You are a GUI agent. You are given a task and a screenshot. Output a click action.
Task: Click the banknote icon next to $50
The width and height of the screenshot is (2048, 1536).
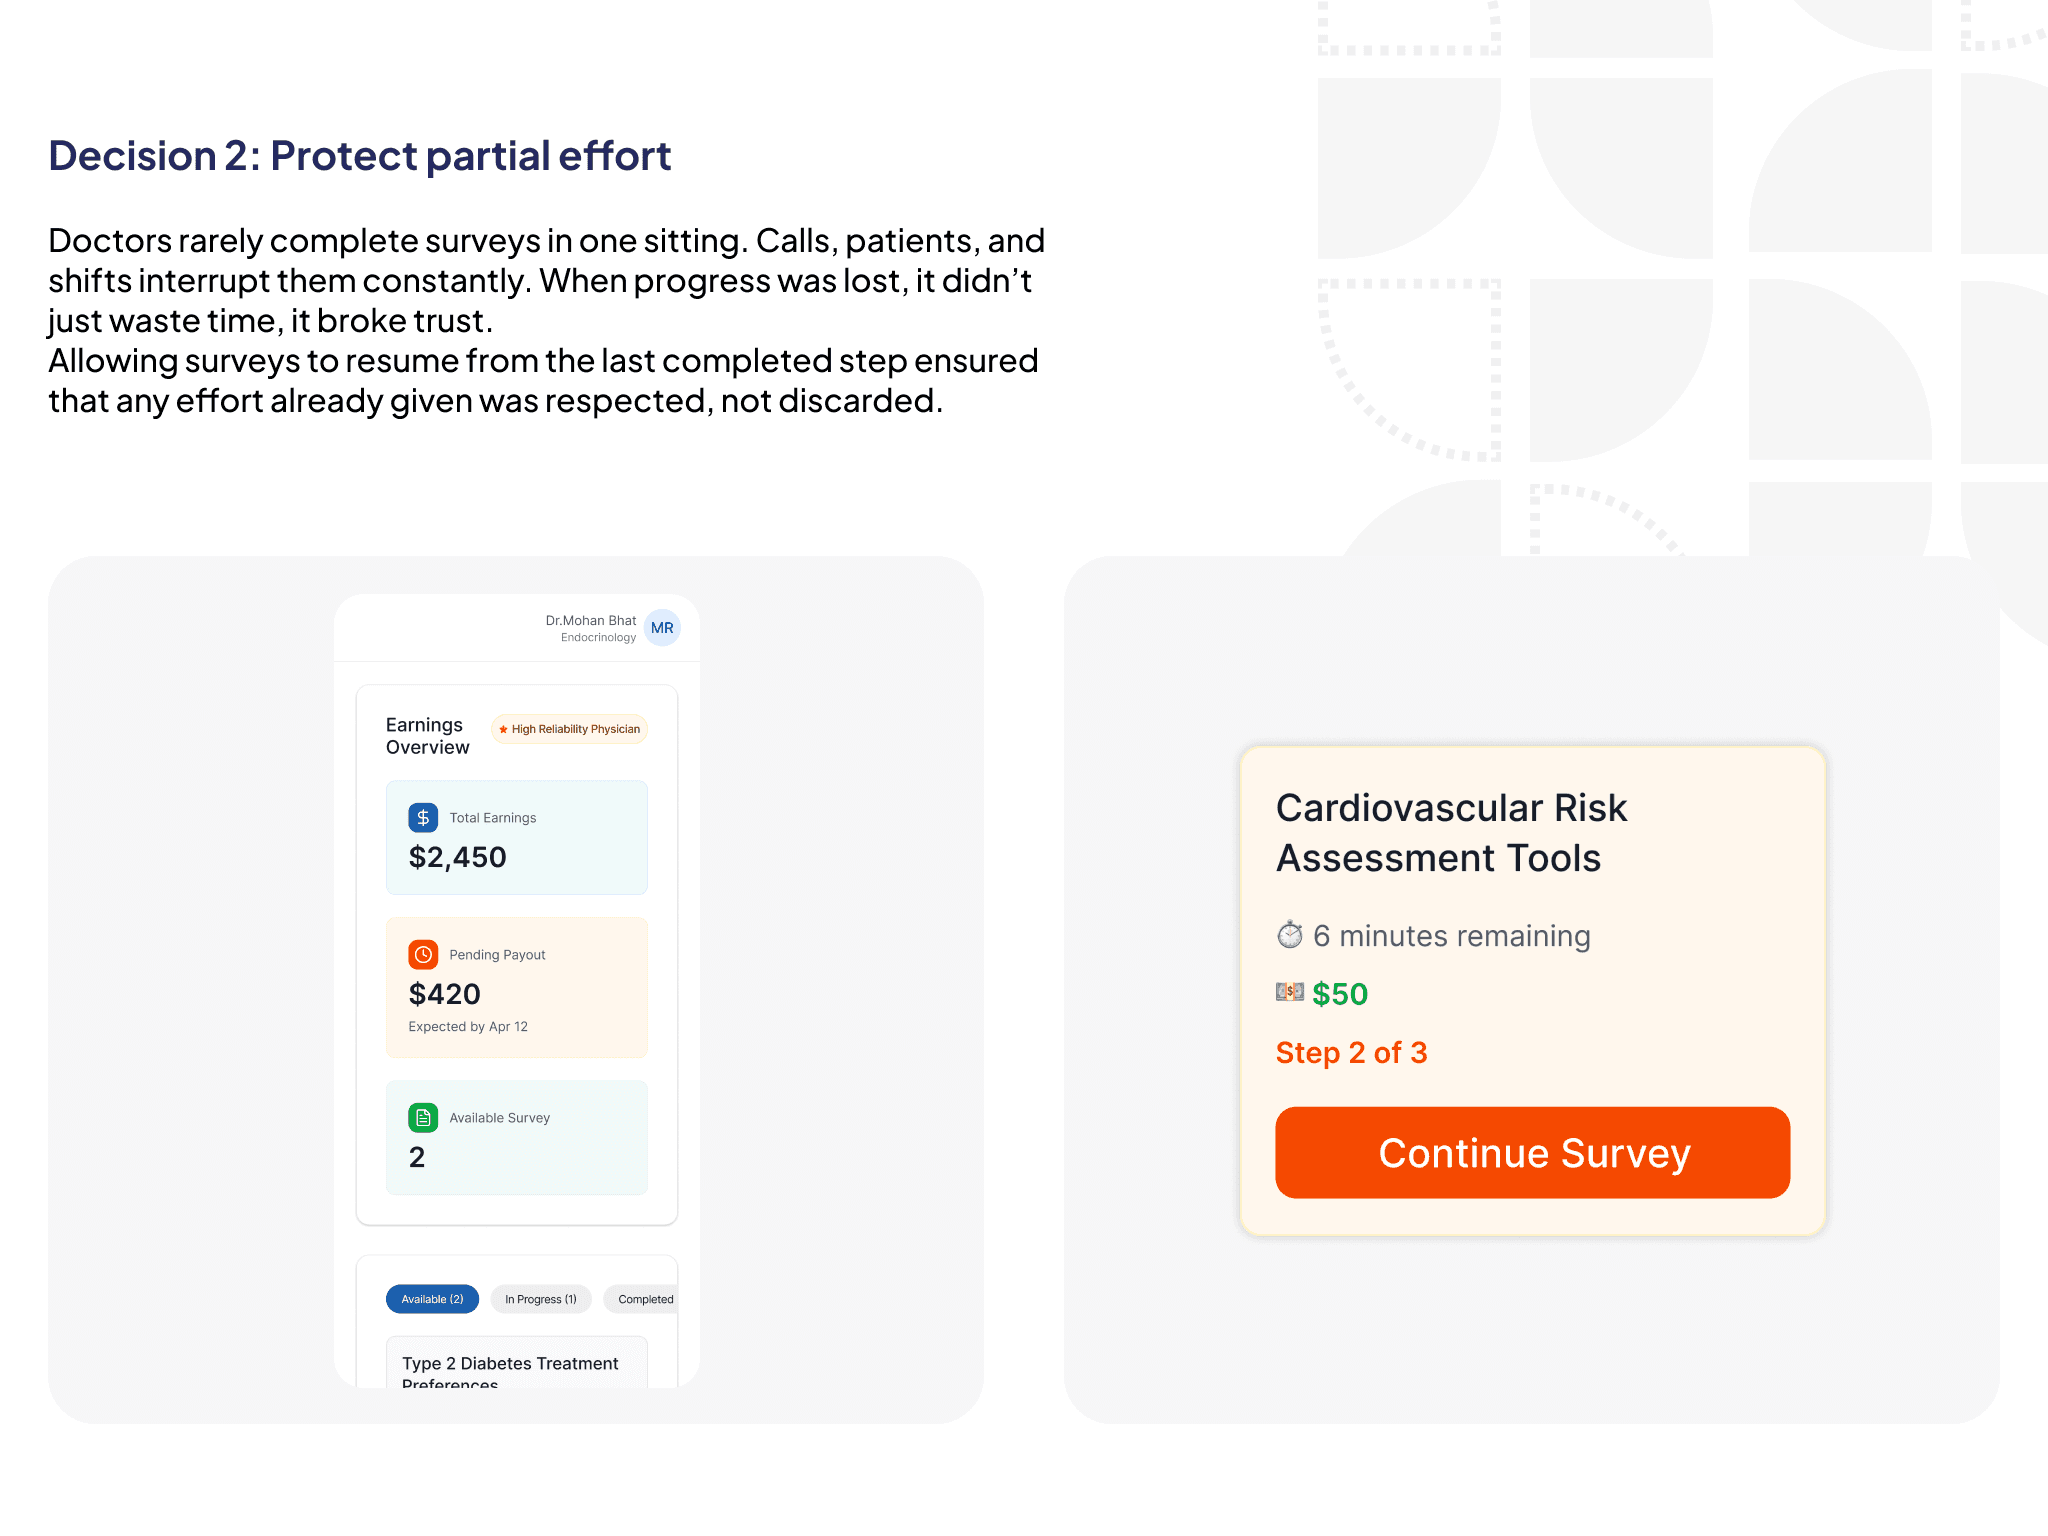point(1290,992)
